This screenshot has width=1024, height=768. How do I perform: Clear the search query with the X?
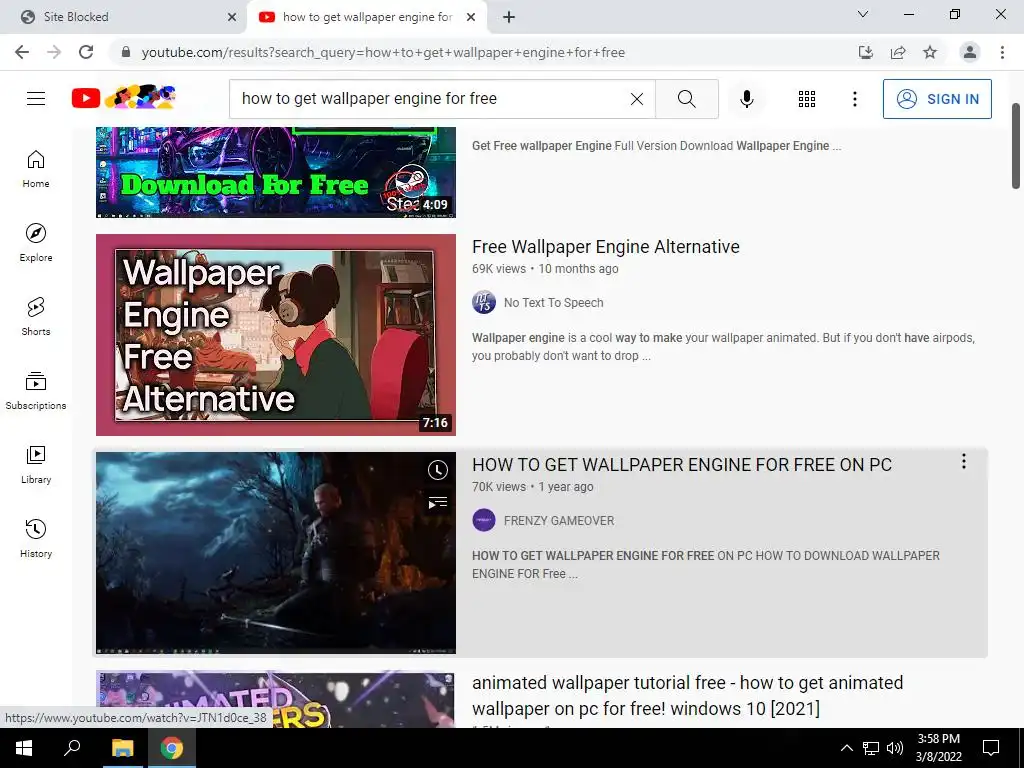(x=637, y=99)
